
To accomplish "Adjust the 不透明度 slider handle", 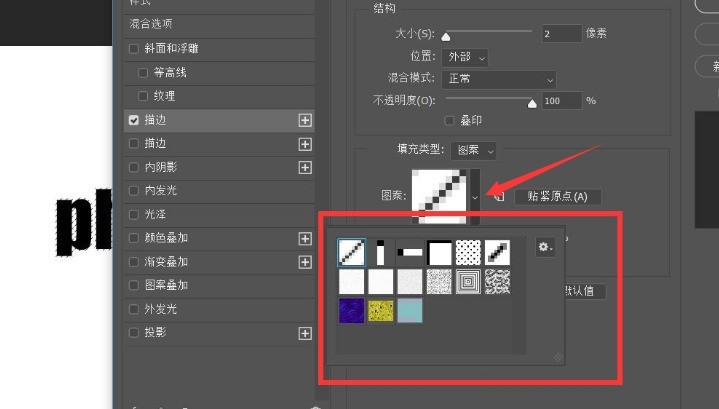I will tap(532, 104).
